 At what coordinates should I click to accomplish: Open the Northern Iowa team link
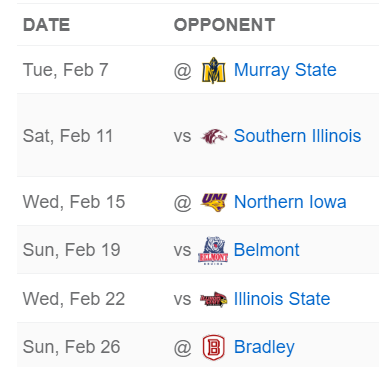coord(290,202)
